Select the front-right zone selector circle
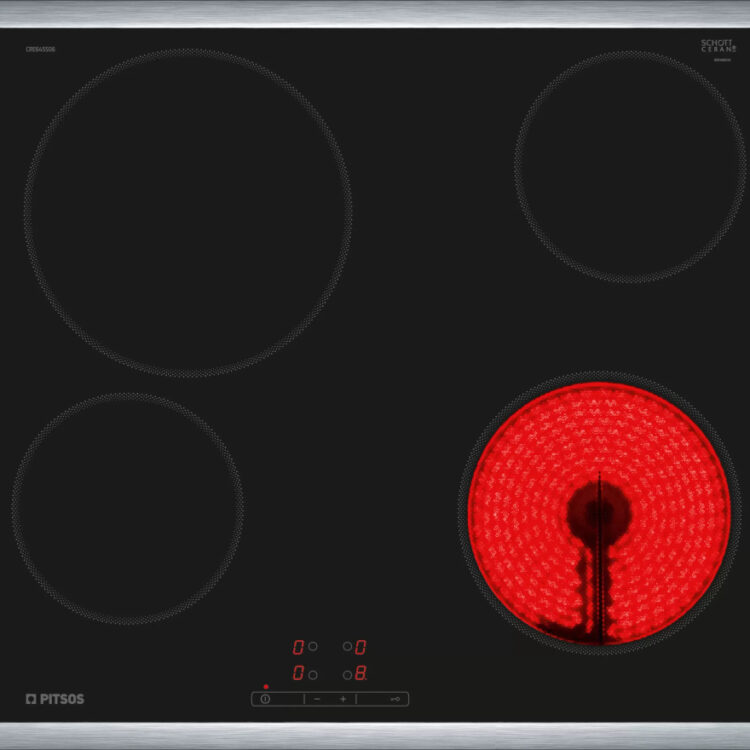 pyautogui.click(x=347, y=675)
